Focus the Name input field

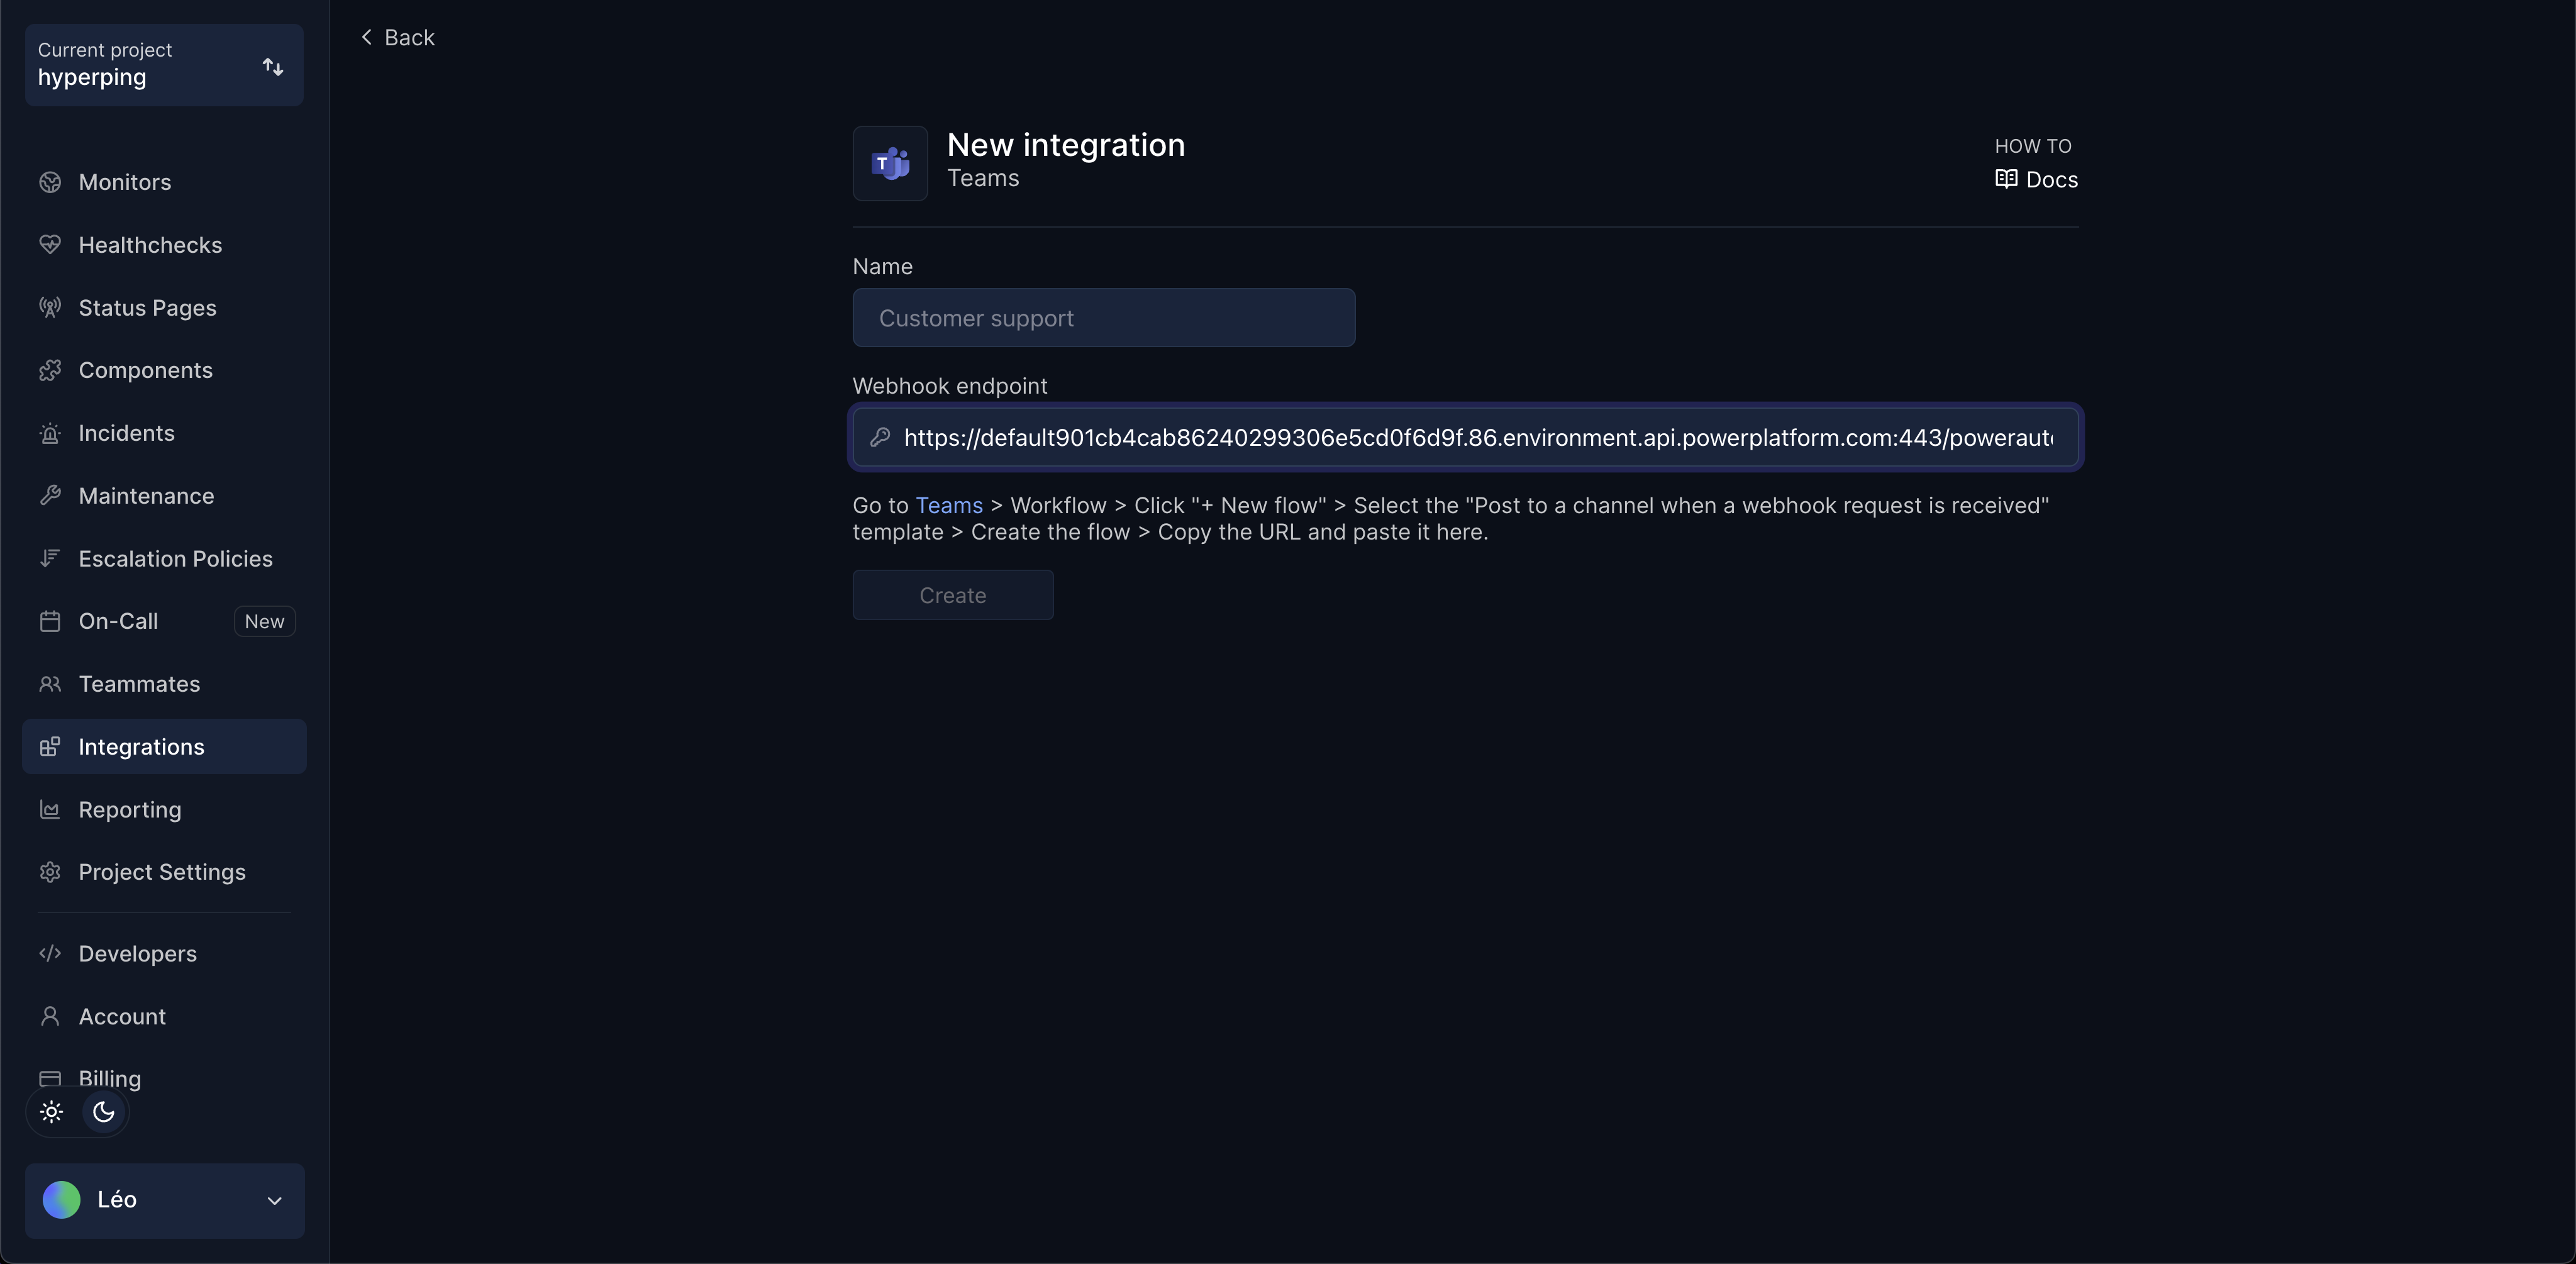pyautogui.click(x=1103, y=318)
